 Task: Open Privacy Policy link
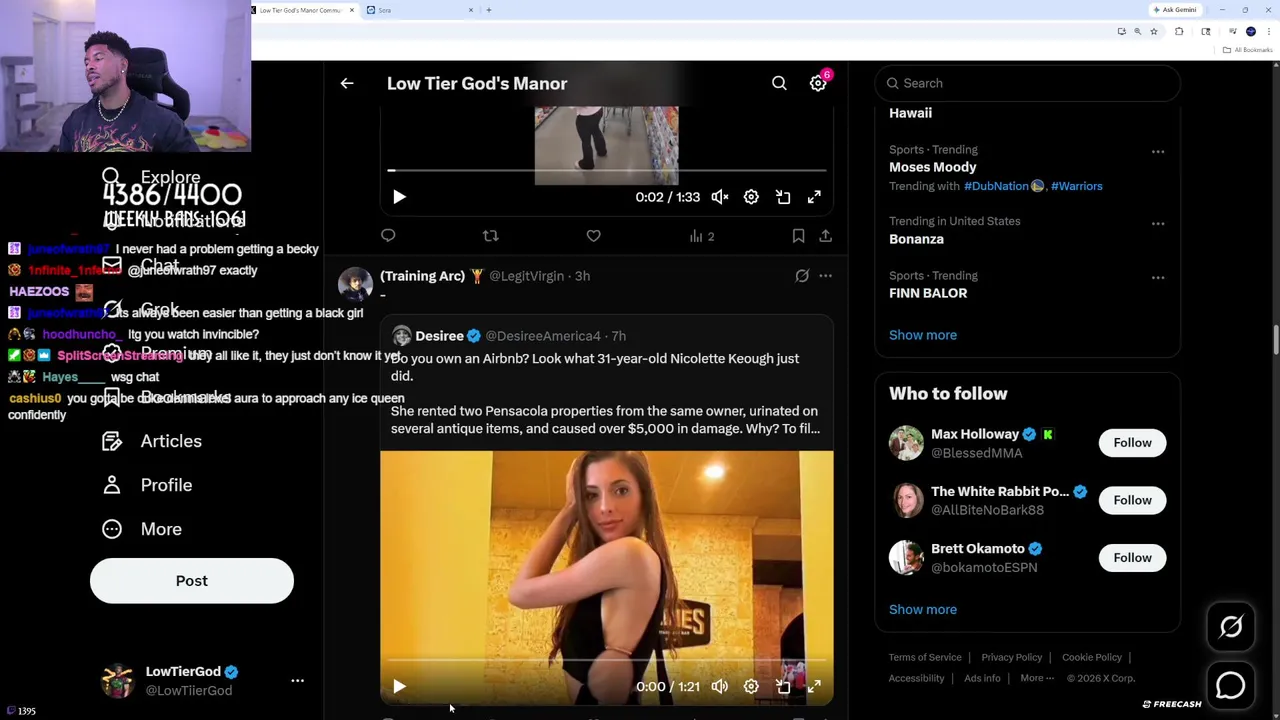pos(1011,657)
